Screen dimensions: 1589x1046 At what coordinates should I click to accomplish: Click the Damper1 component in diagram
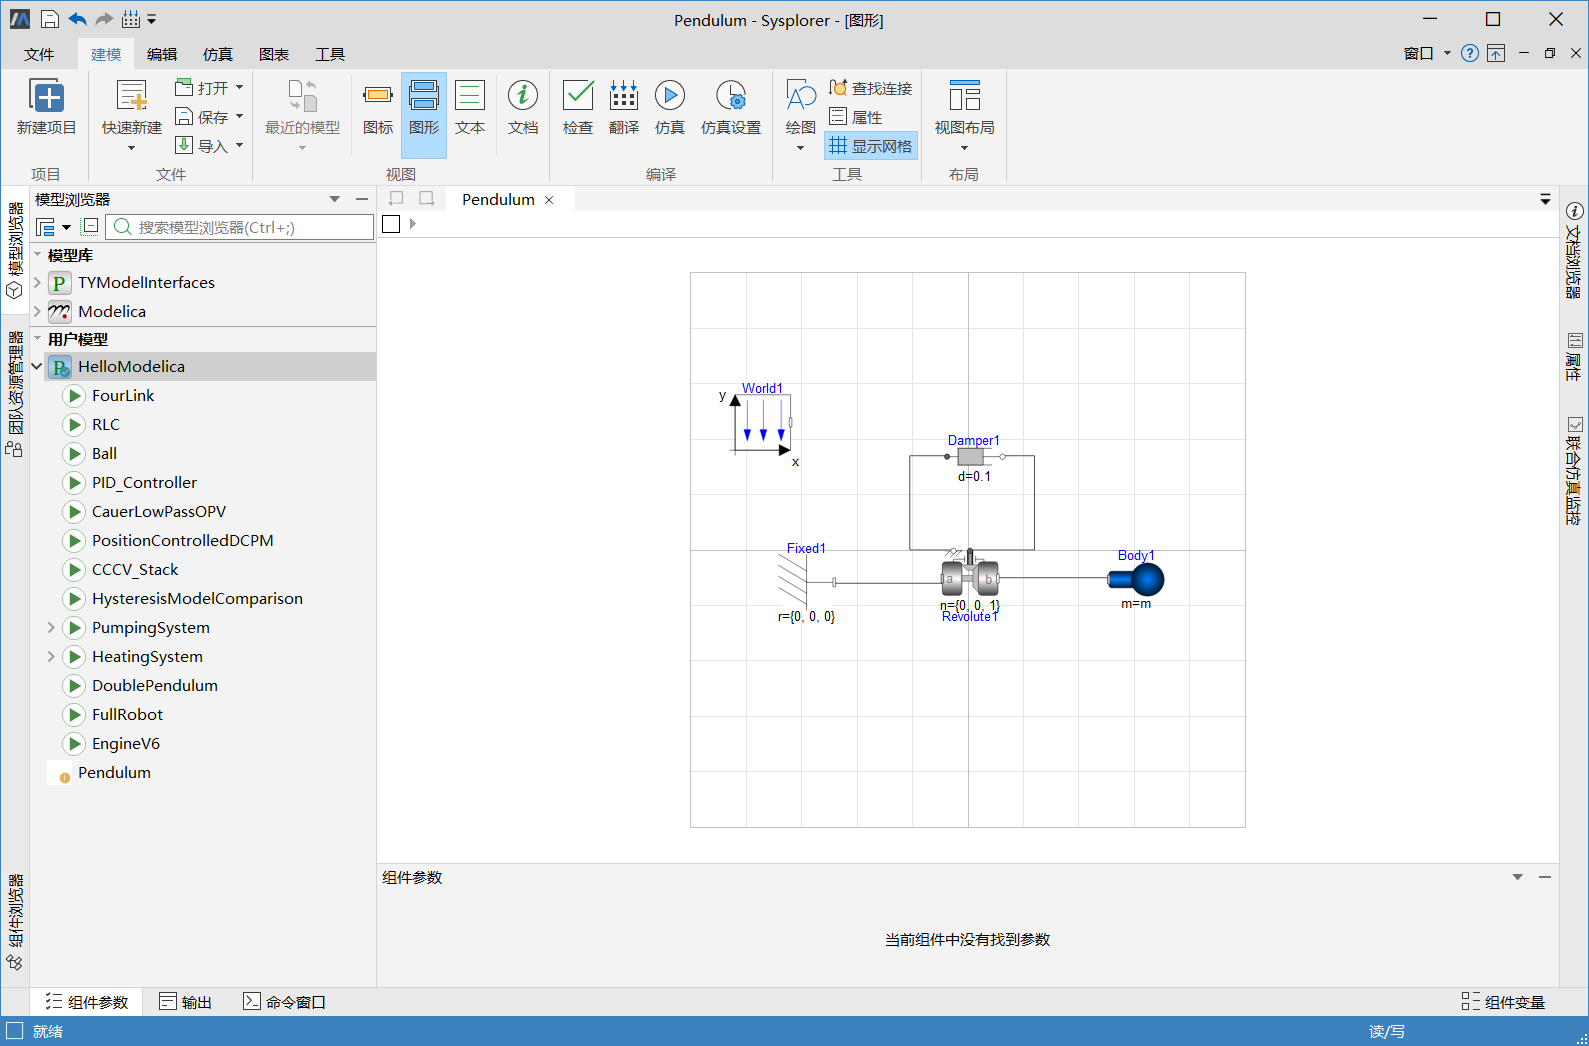point(971,456)
